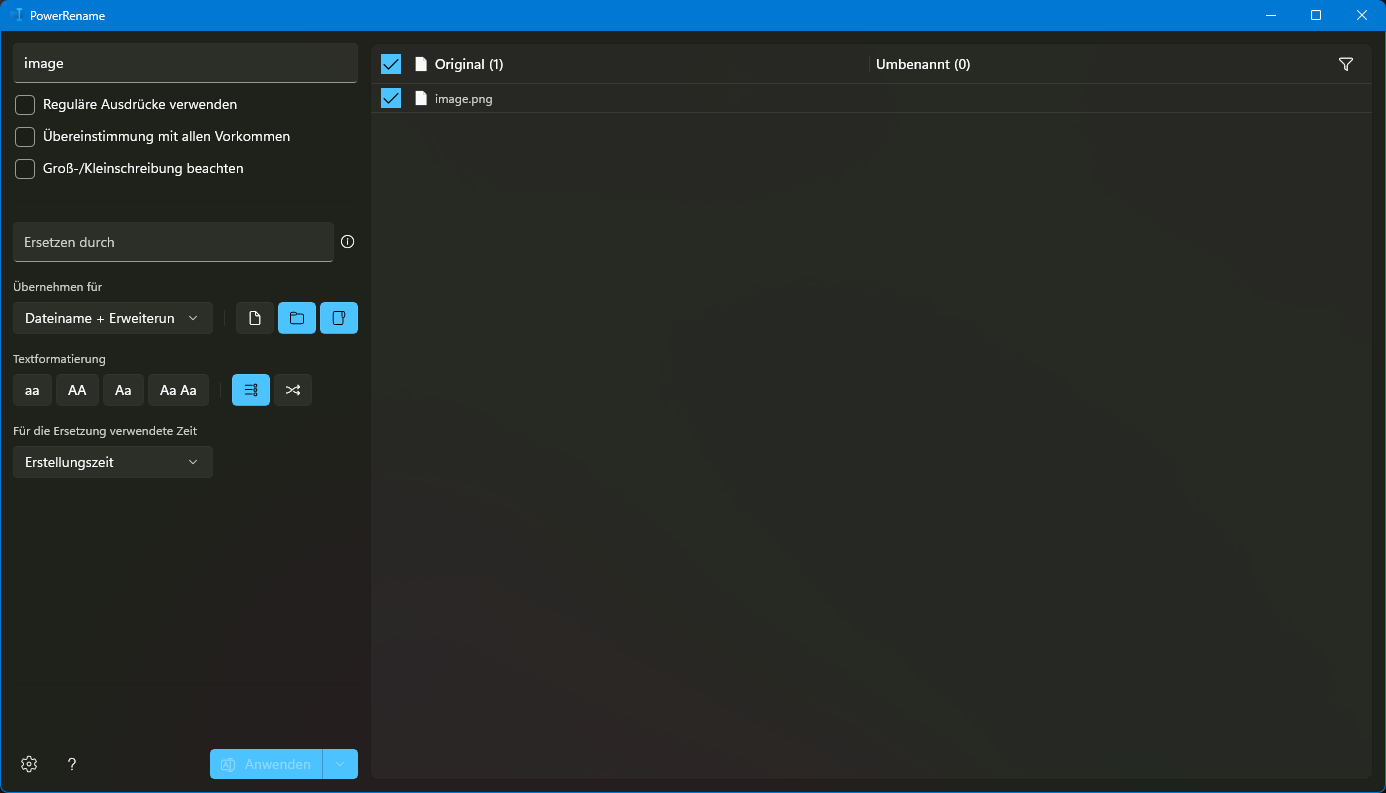Expand the arrow next to Anwenden
Viewport: 1386px width, 793px height.
340,764
